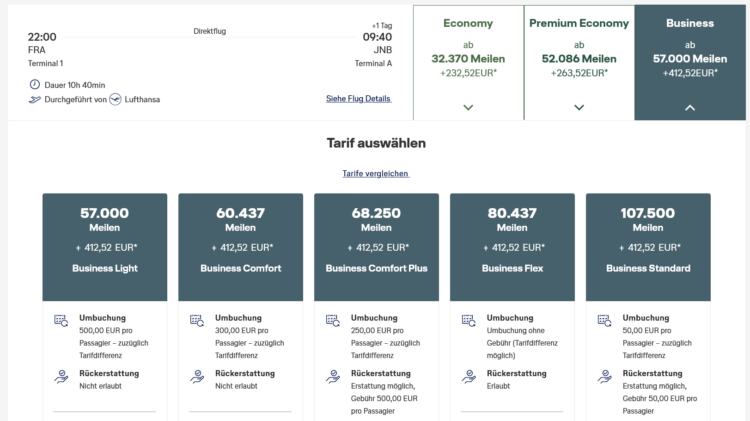
Task: Collapse the Business fare chevron
Action: (690, 108)
